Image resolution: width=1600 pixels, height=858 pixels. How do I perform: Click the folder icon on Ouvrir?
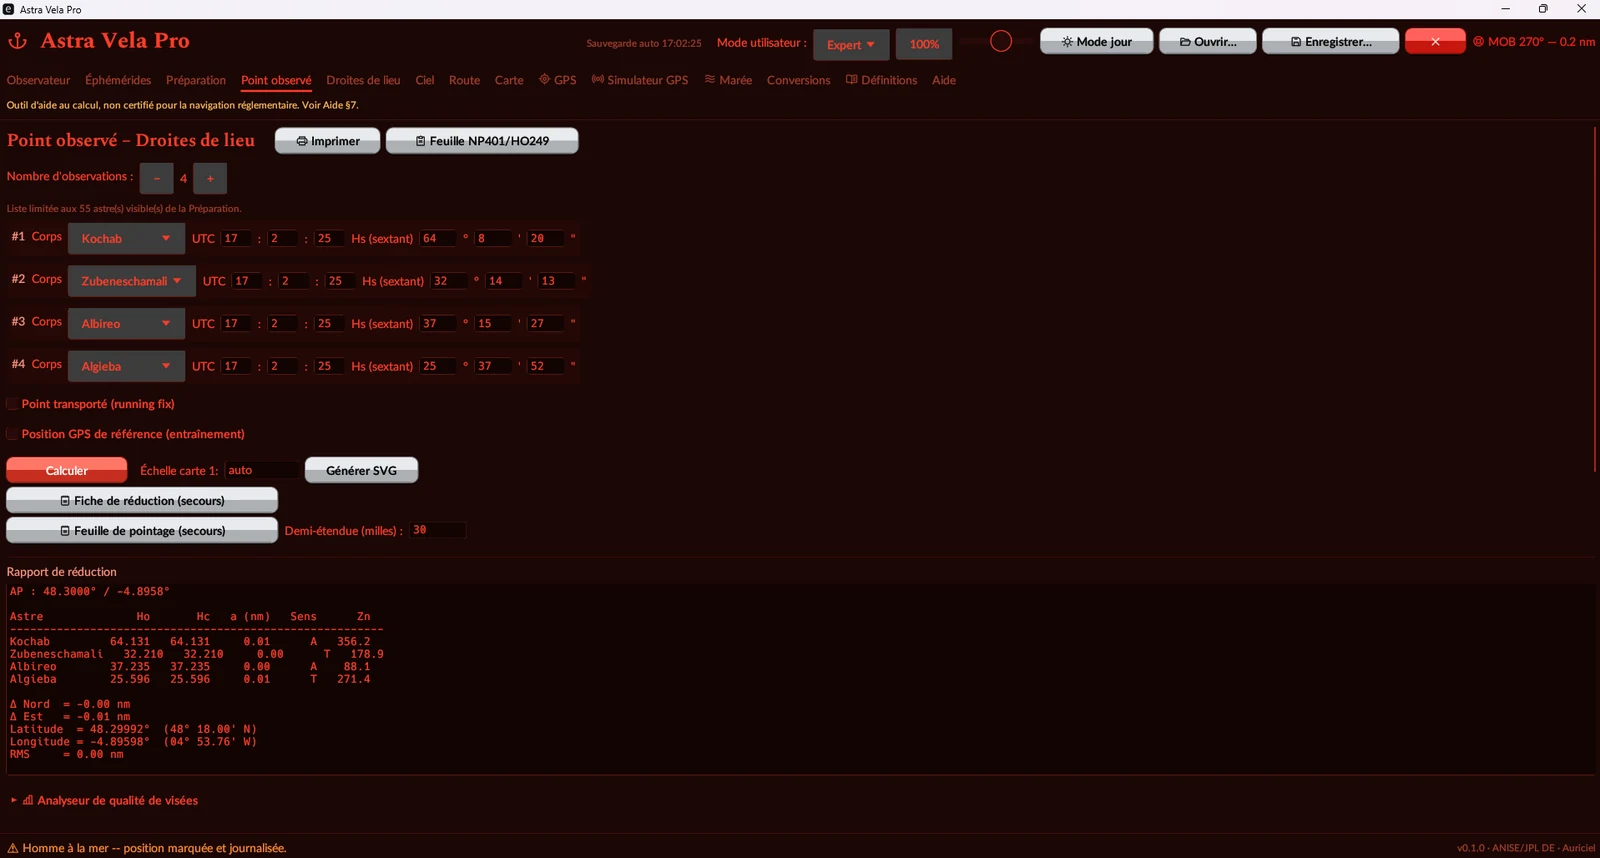[x=1185, y=42]
